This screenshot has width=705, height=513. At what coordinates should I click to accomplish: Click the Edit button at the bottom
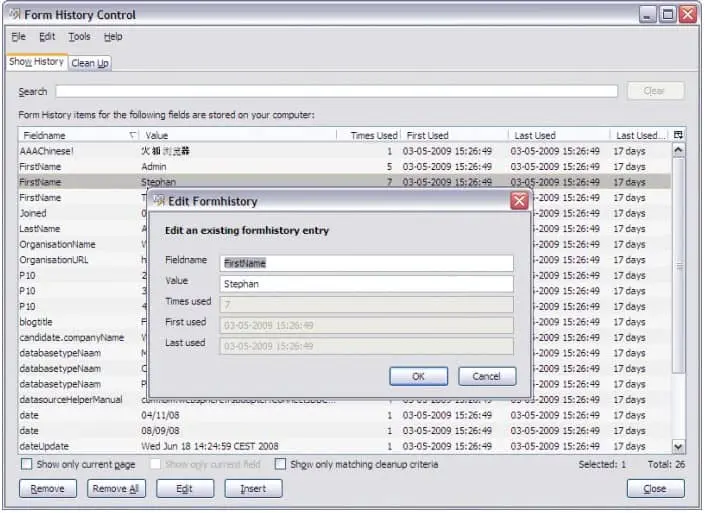coord(185,488)
